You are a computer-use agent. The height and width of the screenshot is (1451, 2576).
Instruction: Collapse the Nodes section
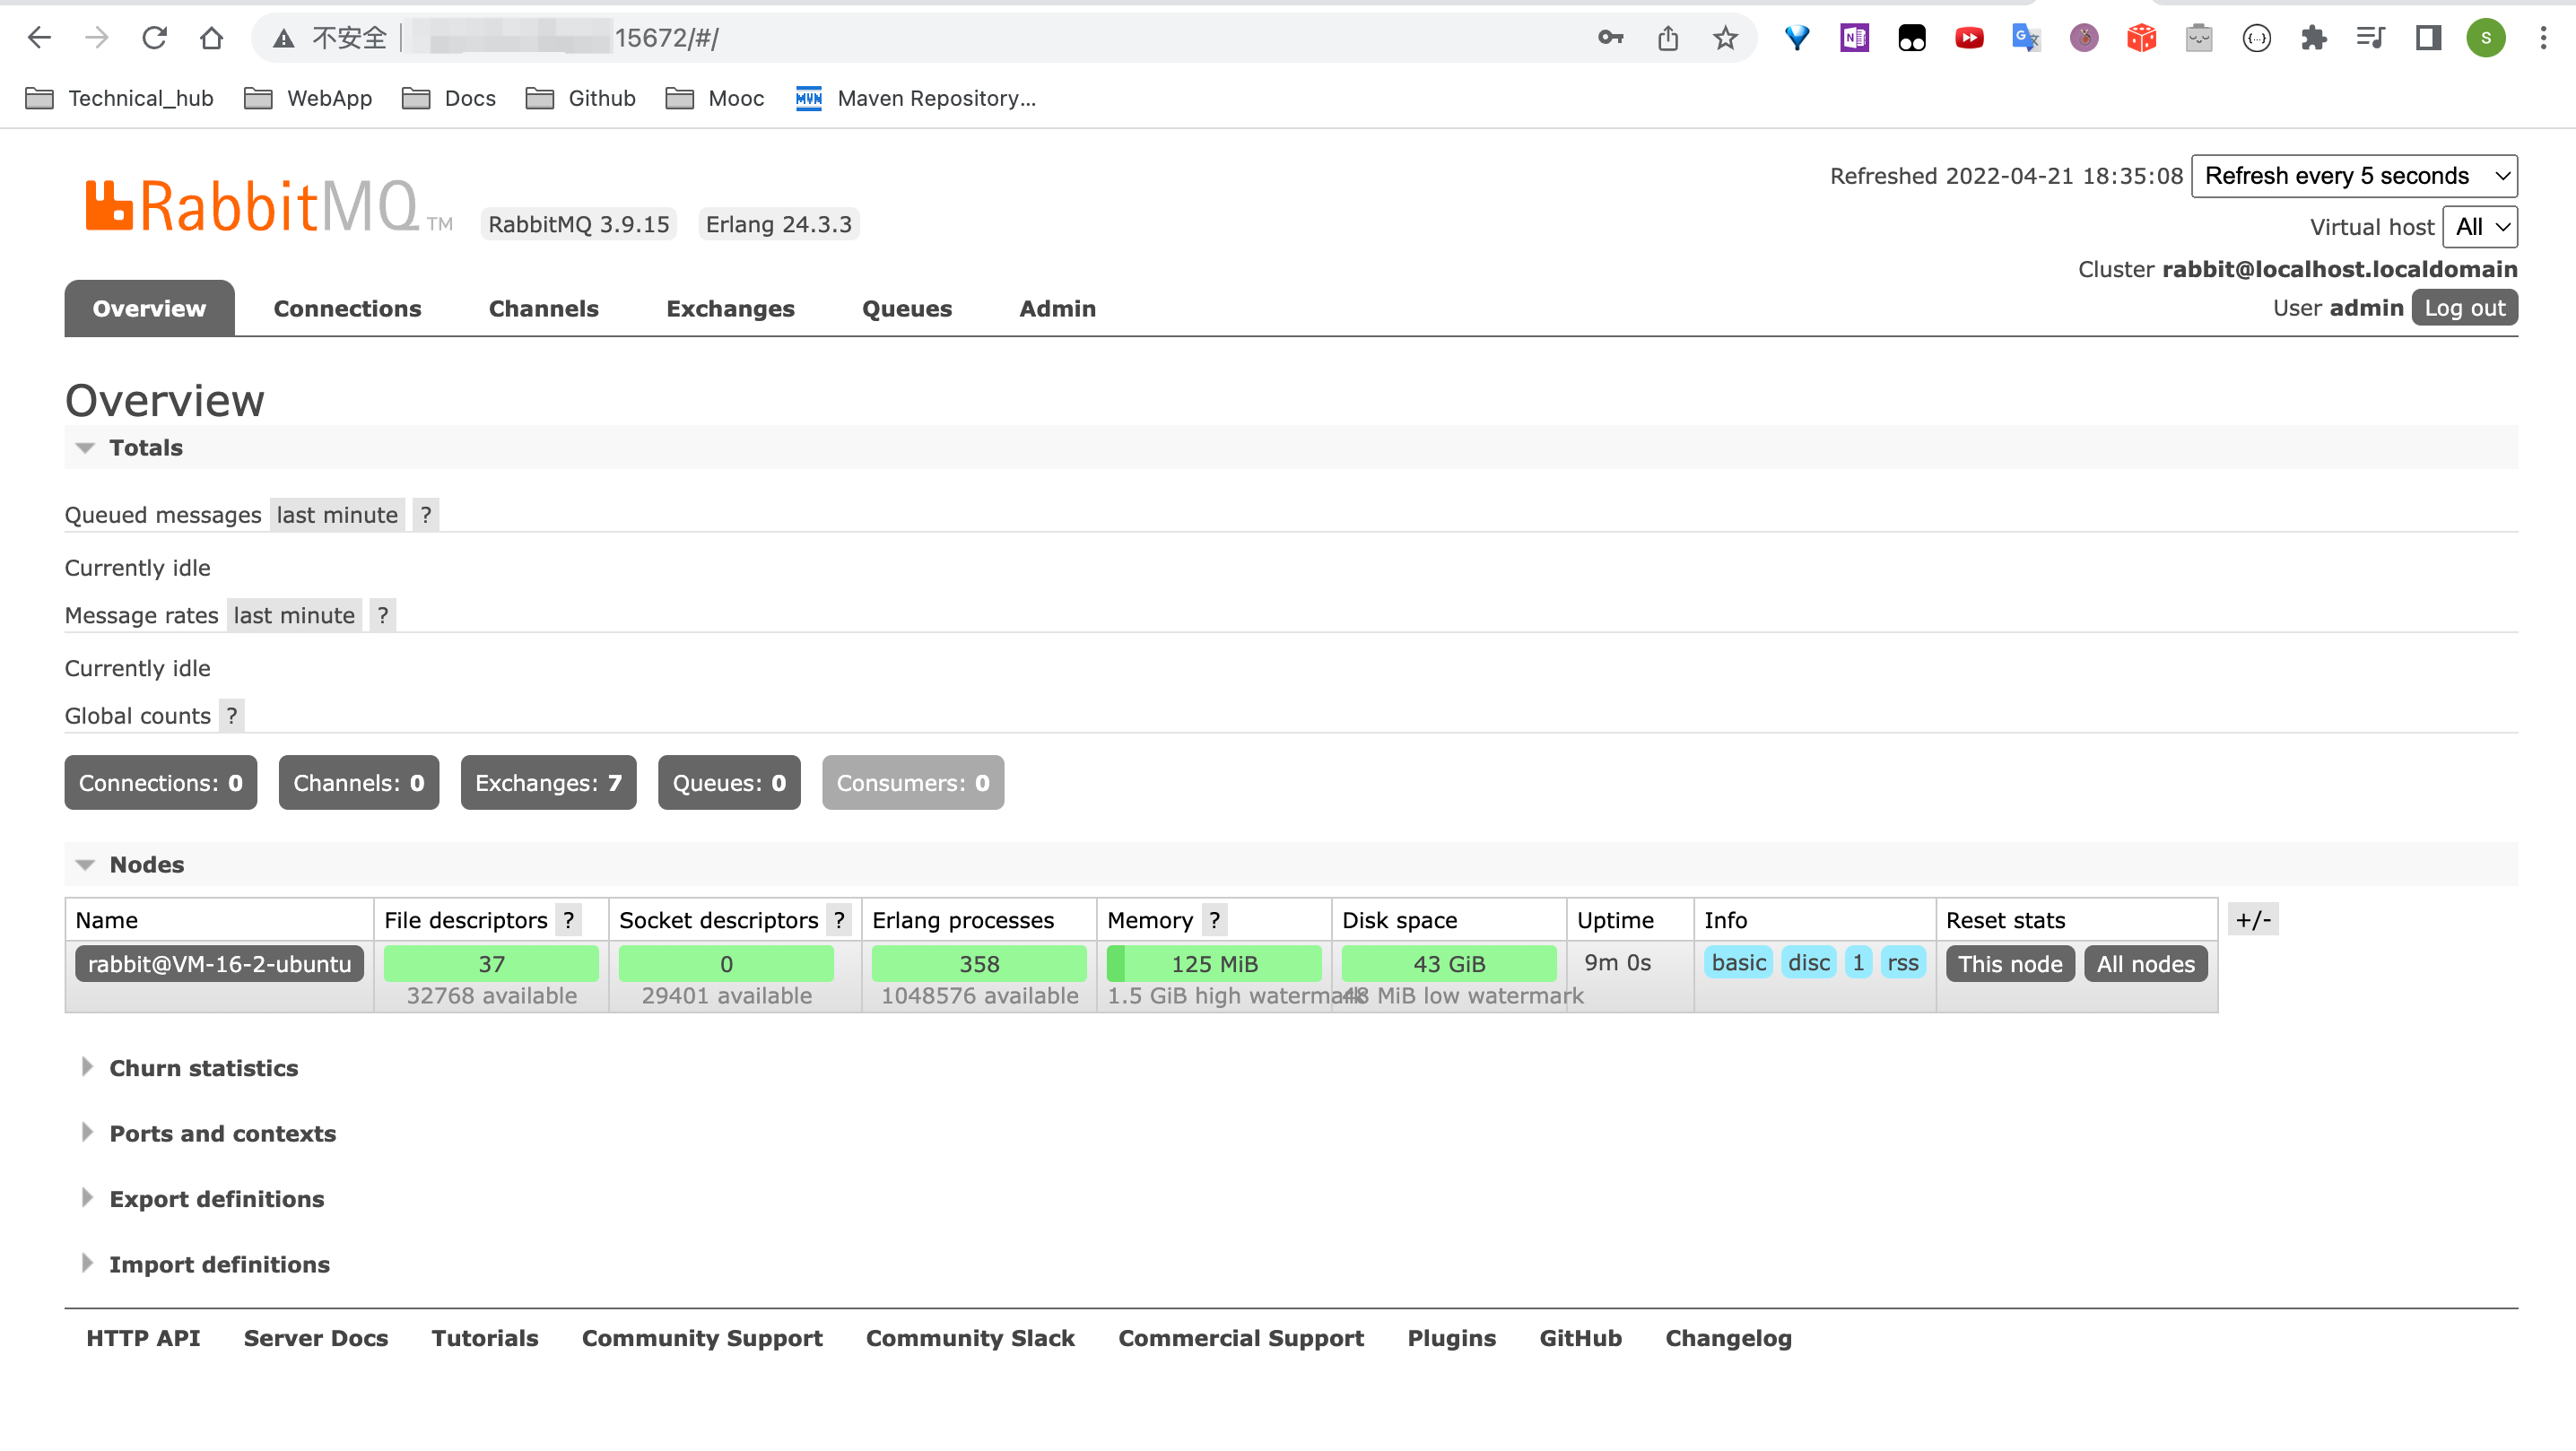(146, 865)
